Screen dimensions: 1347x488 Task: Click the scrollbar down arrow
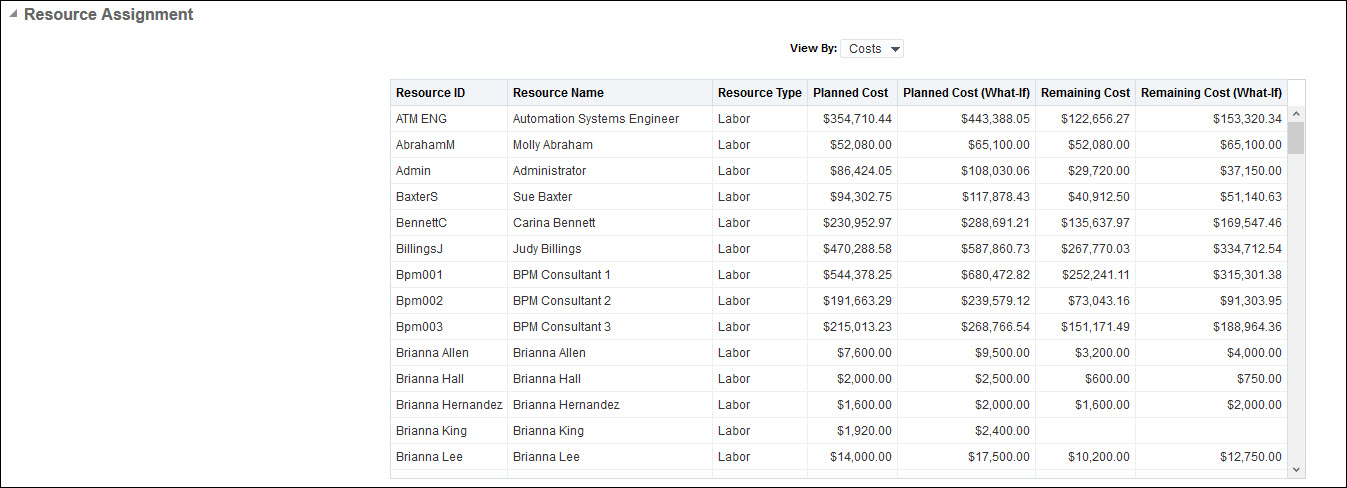(1295, 468)
